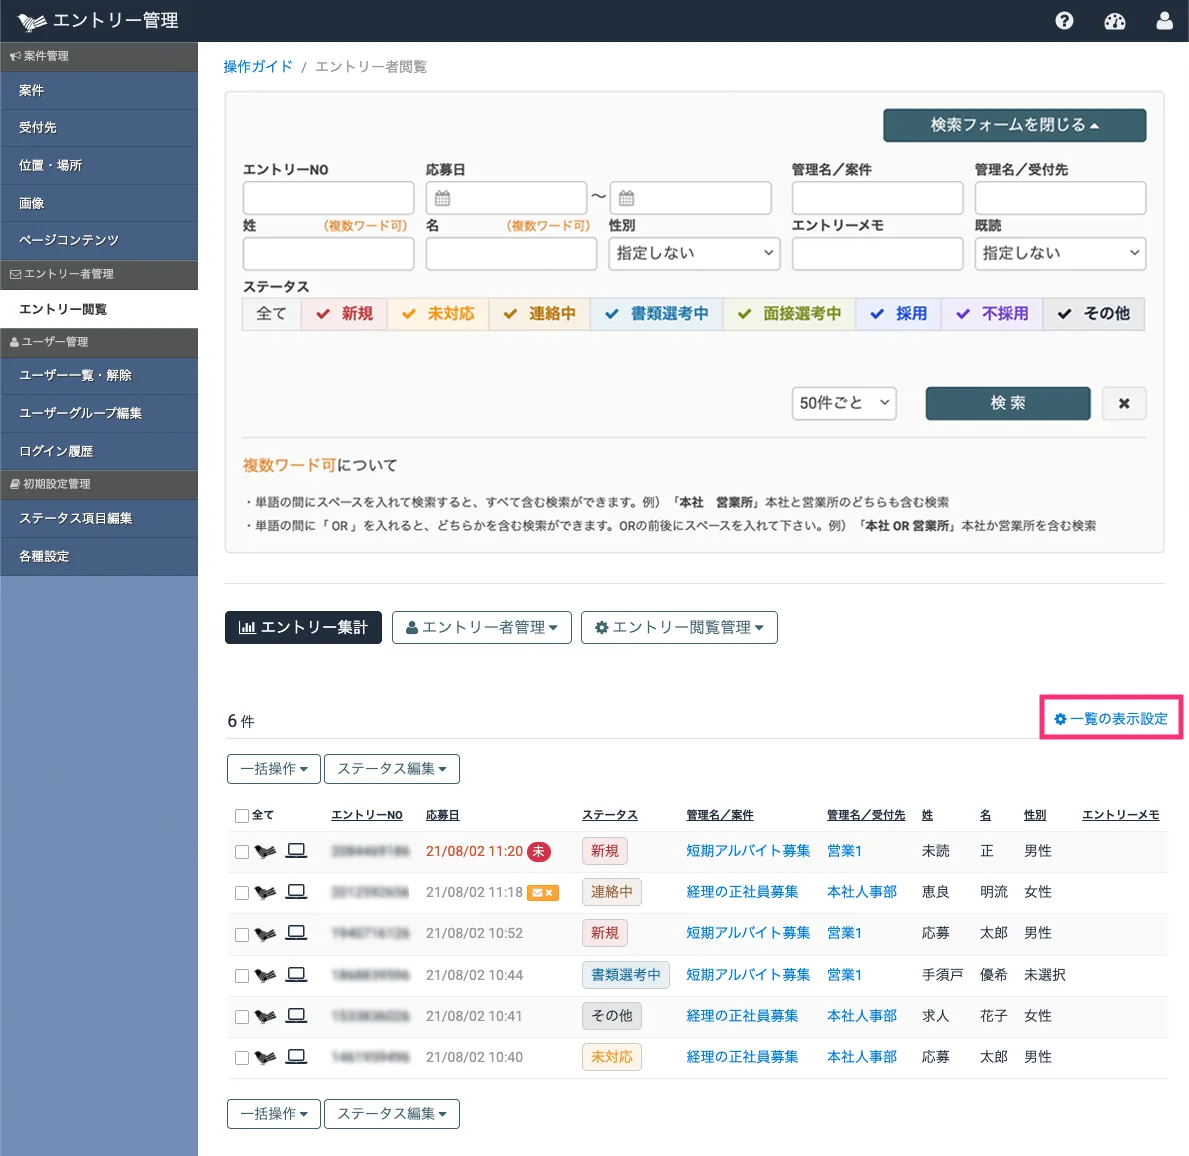Open the 50件ごと page size dropdown

pyautogui.click(x=844, y=404)
